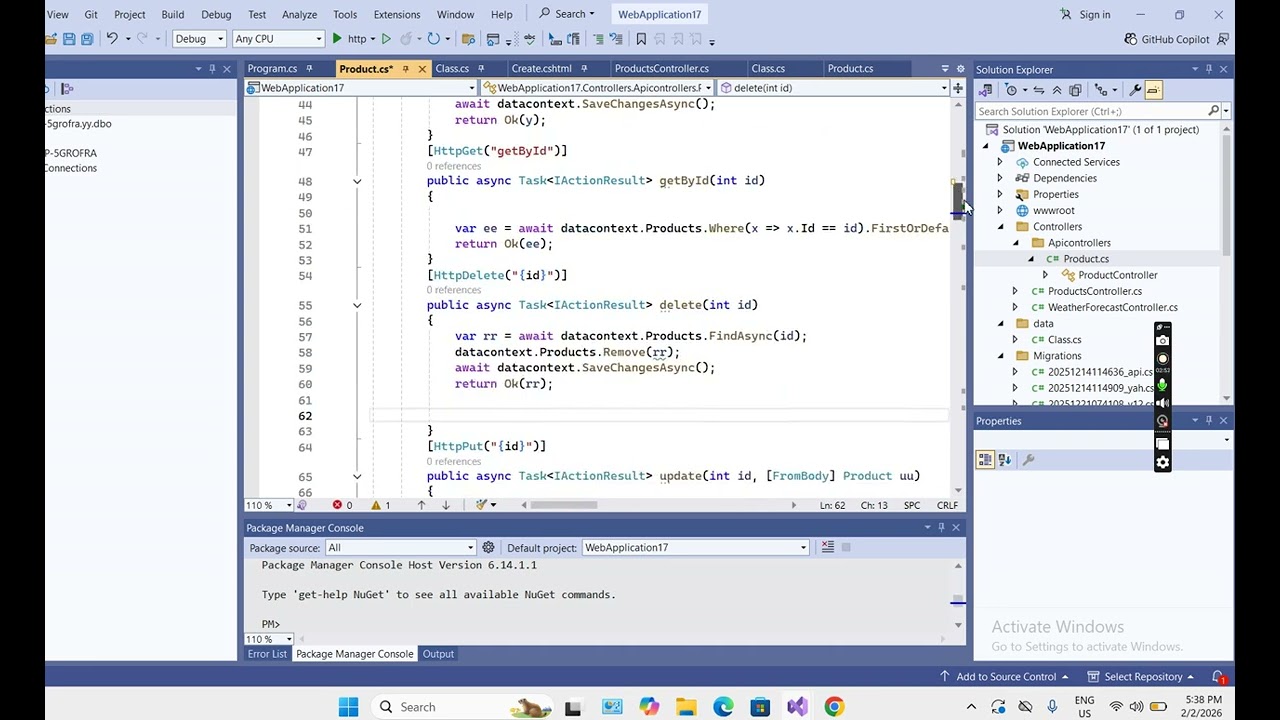The width and height of the screenshot is (1280, 720).
Task: Click Alphabetical sort icon in Properties panel
Action: pyautogui.click(x=1004, y=460)
